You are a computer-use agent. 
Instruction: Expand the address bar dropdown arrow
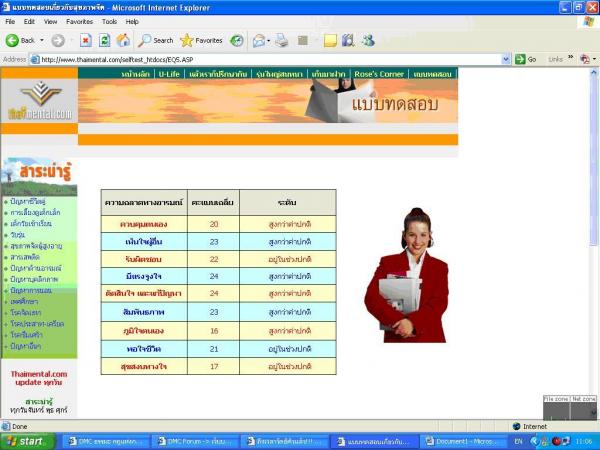tap(505, 59)
